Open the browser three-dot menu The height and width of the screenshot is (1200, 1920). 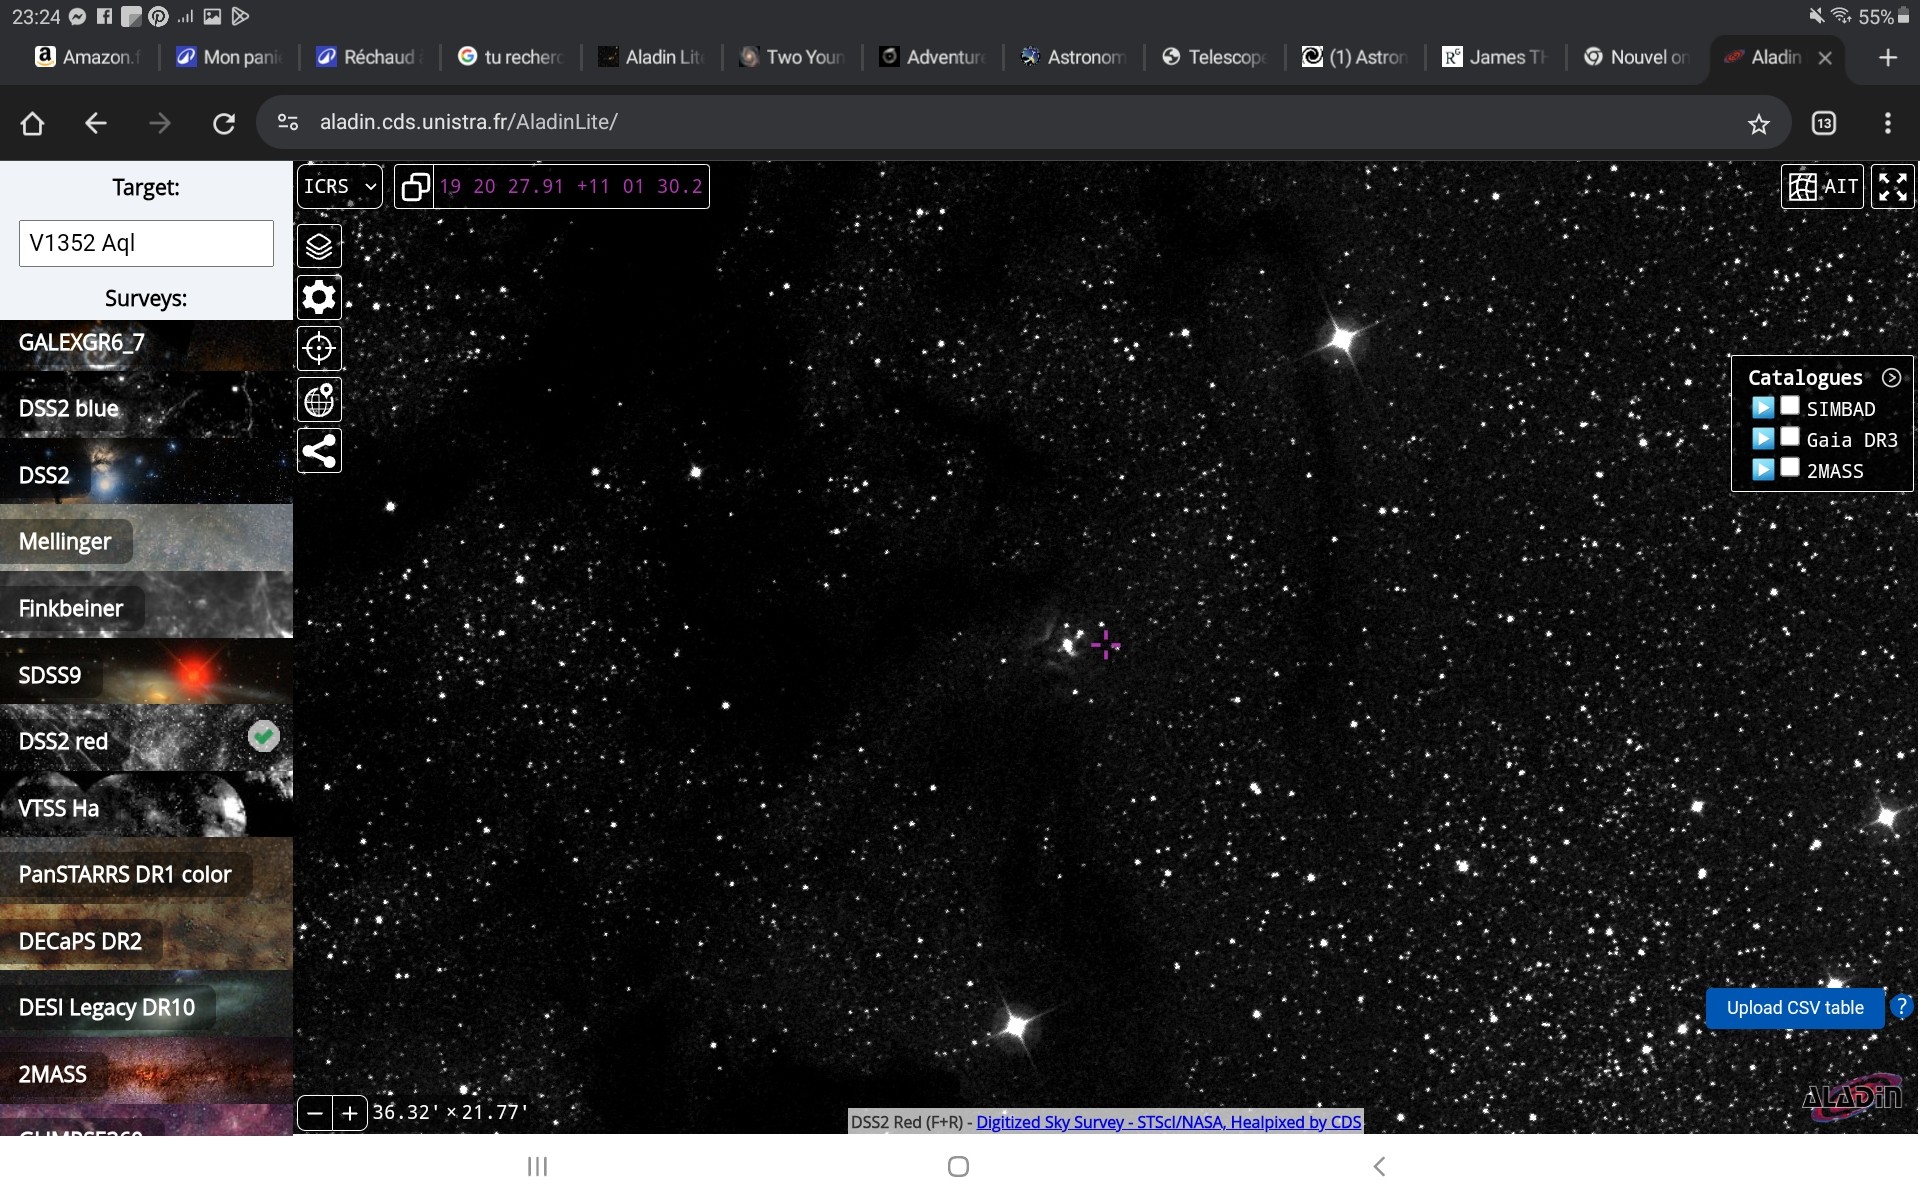[x=1887, y=123]
